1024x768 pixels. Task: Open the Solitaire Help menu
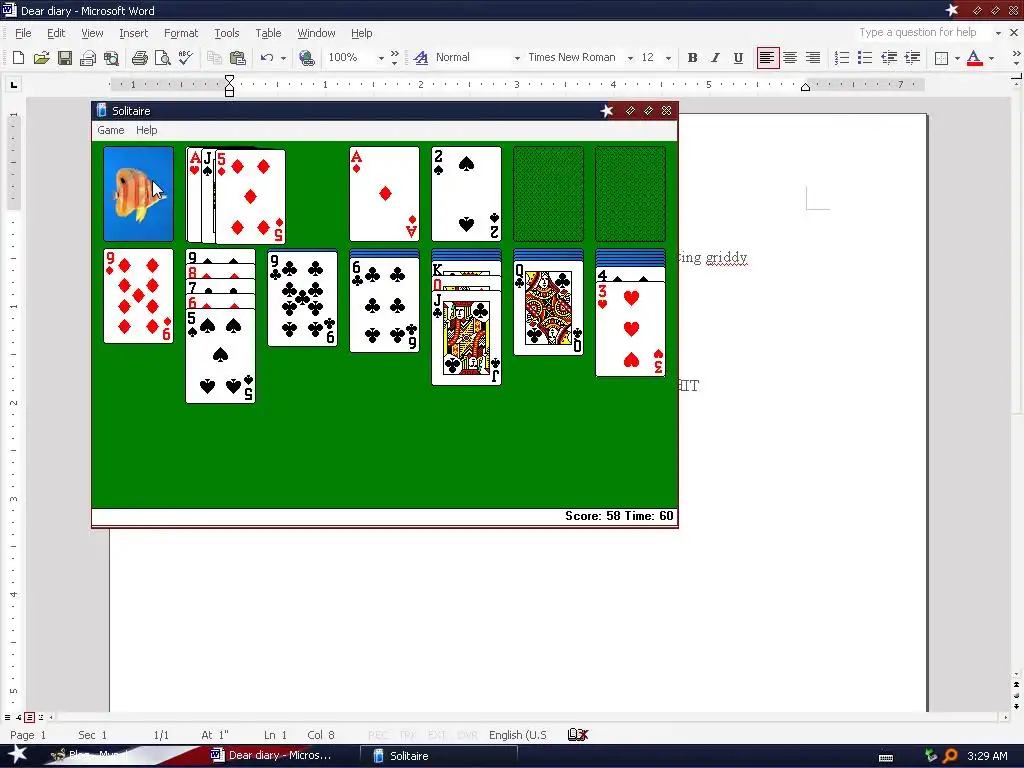click(x=146, y=130)
